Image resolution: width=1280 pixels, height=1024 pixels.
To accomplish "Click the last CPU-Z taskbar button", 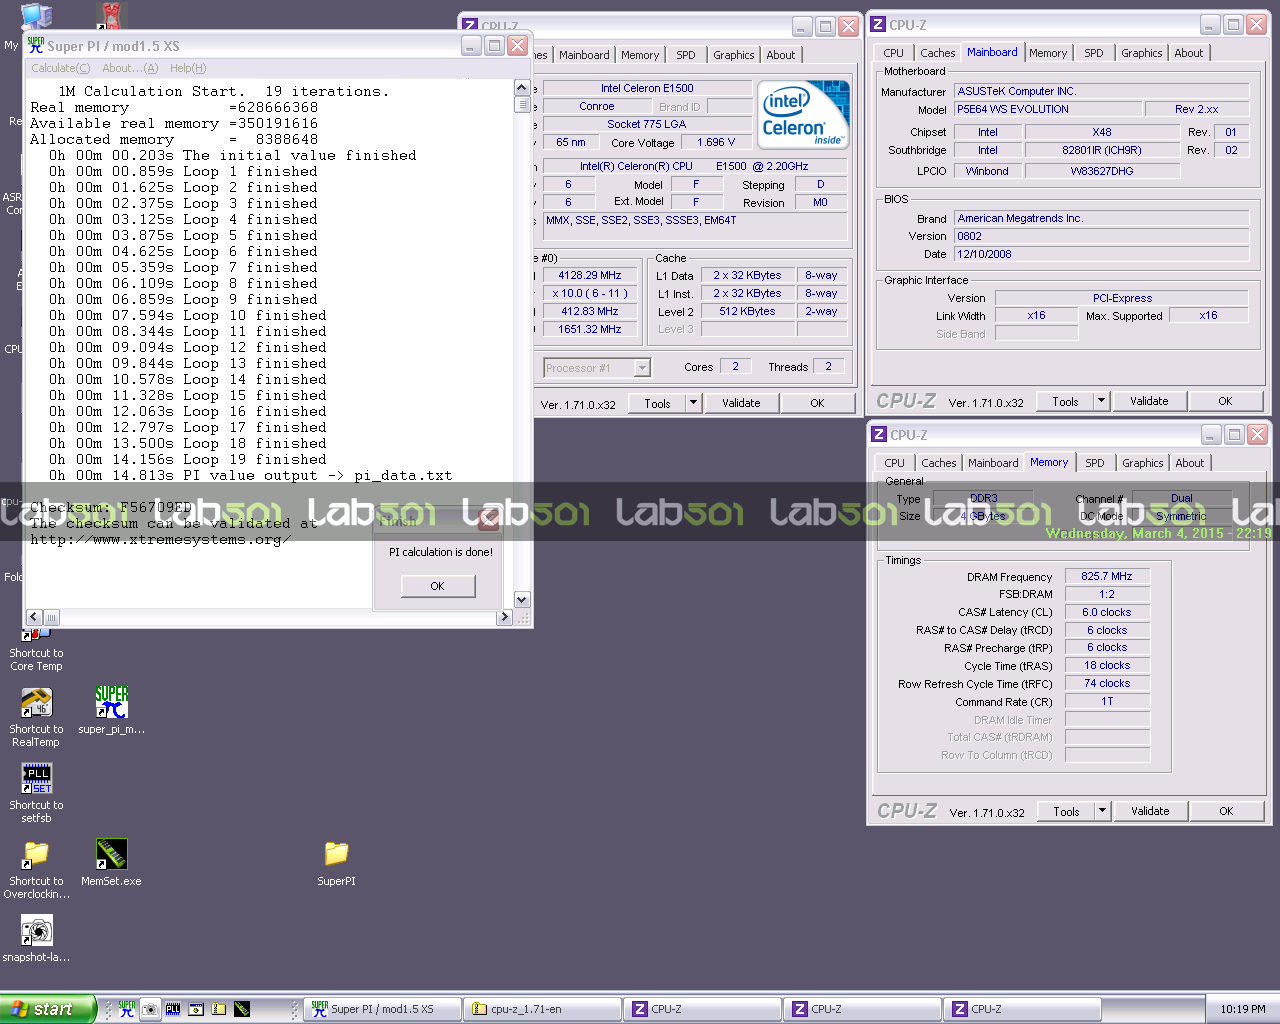I will 1023,1009.
